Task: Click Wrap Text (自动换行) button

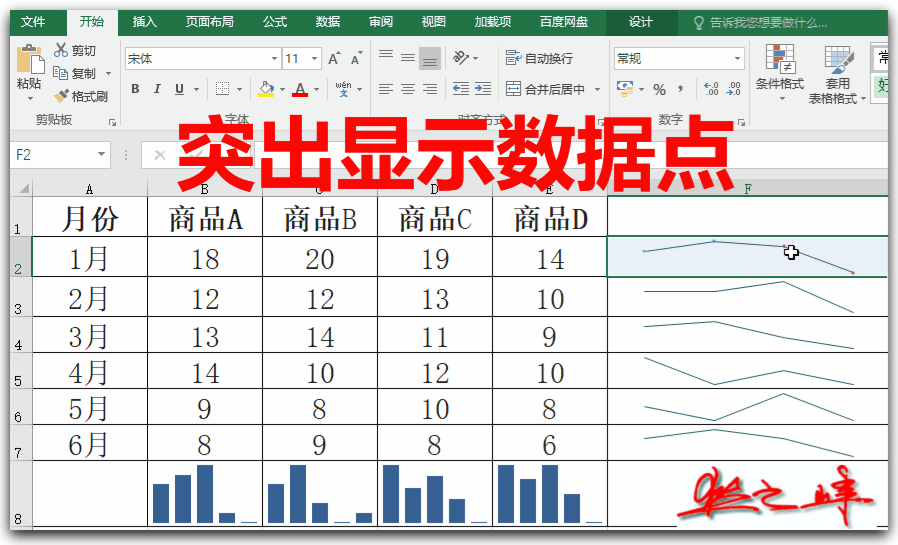Action: [x=539, y=58]
